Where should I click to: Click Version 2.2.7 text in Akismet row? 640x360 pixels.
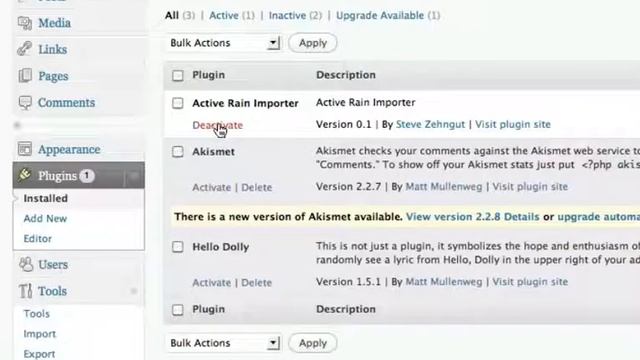point(348,187)
